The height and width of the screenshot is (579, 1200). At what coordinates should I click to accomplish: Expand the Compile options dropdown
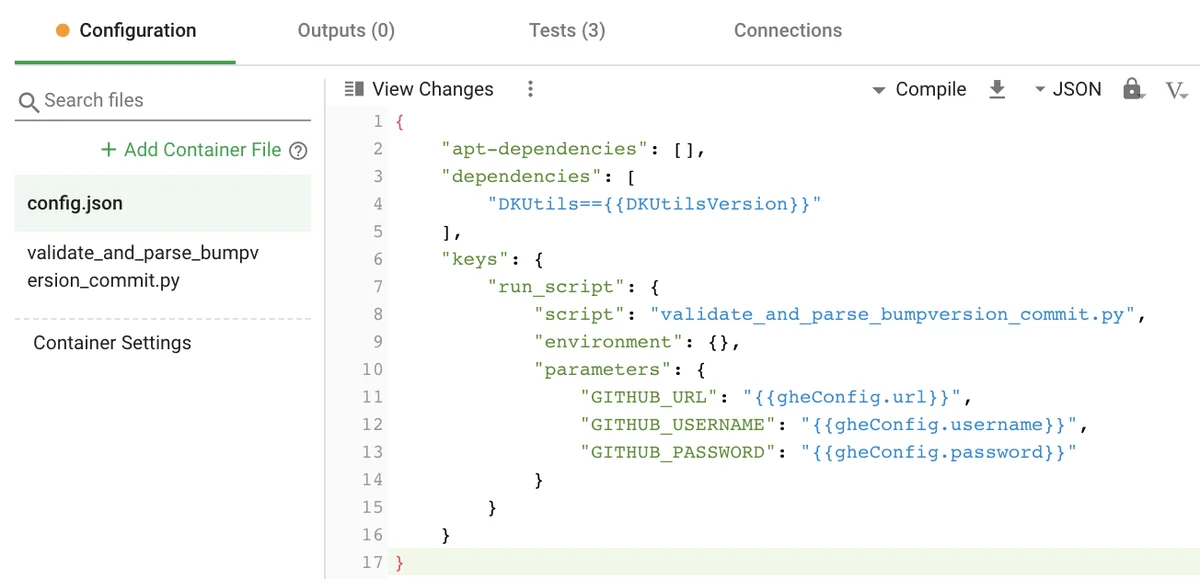[x=878, y=89]
